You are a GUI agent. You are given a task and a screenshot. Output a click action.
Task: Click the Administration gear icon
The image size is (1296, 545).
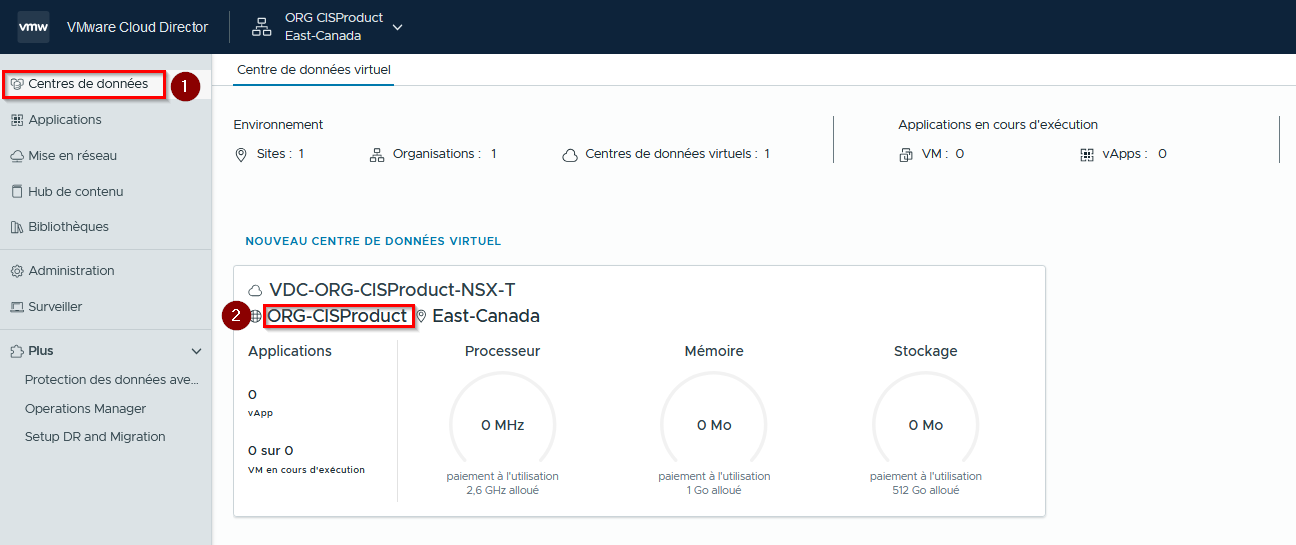pos(17,271)
